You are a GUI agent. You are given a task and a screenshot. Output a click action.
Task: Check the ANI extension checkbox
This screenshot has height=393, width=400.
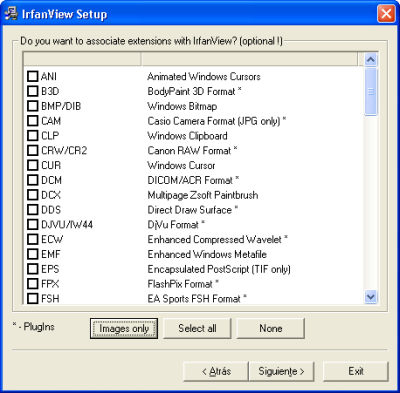coord(33,76)
